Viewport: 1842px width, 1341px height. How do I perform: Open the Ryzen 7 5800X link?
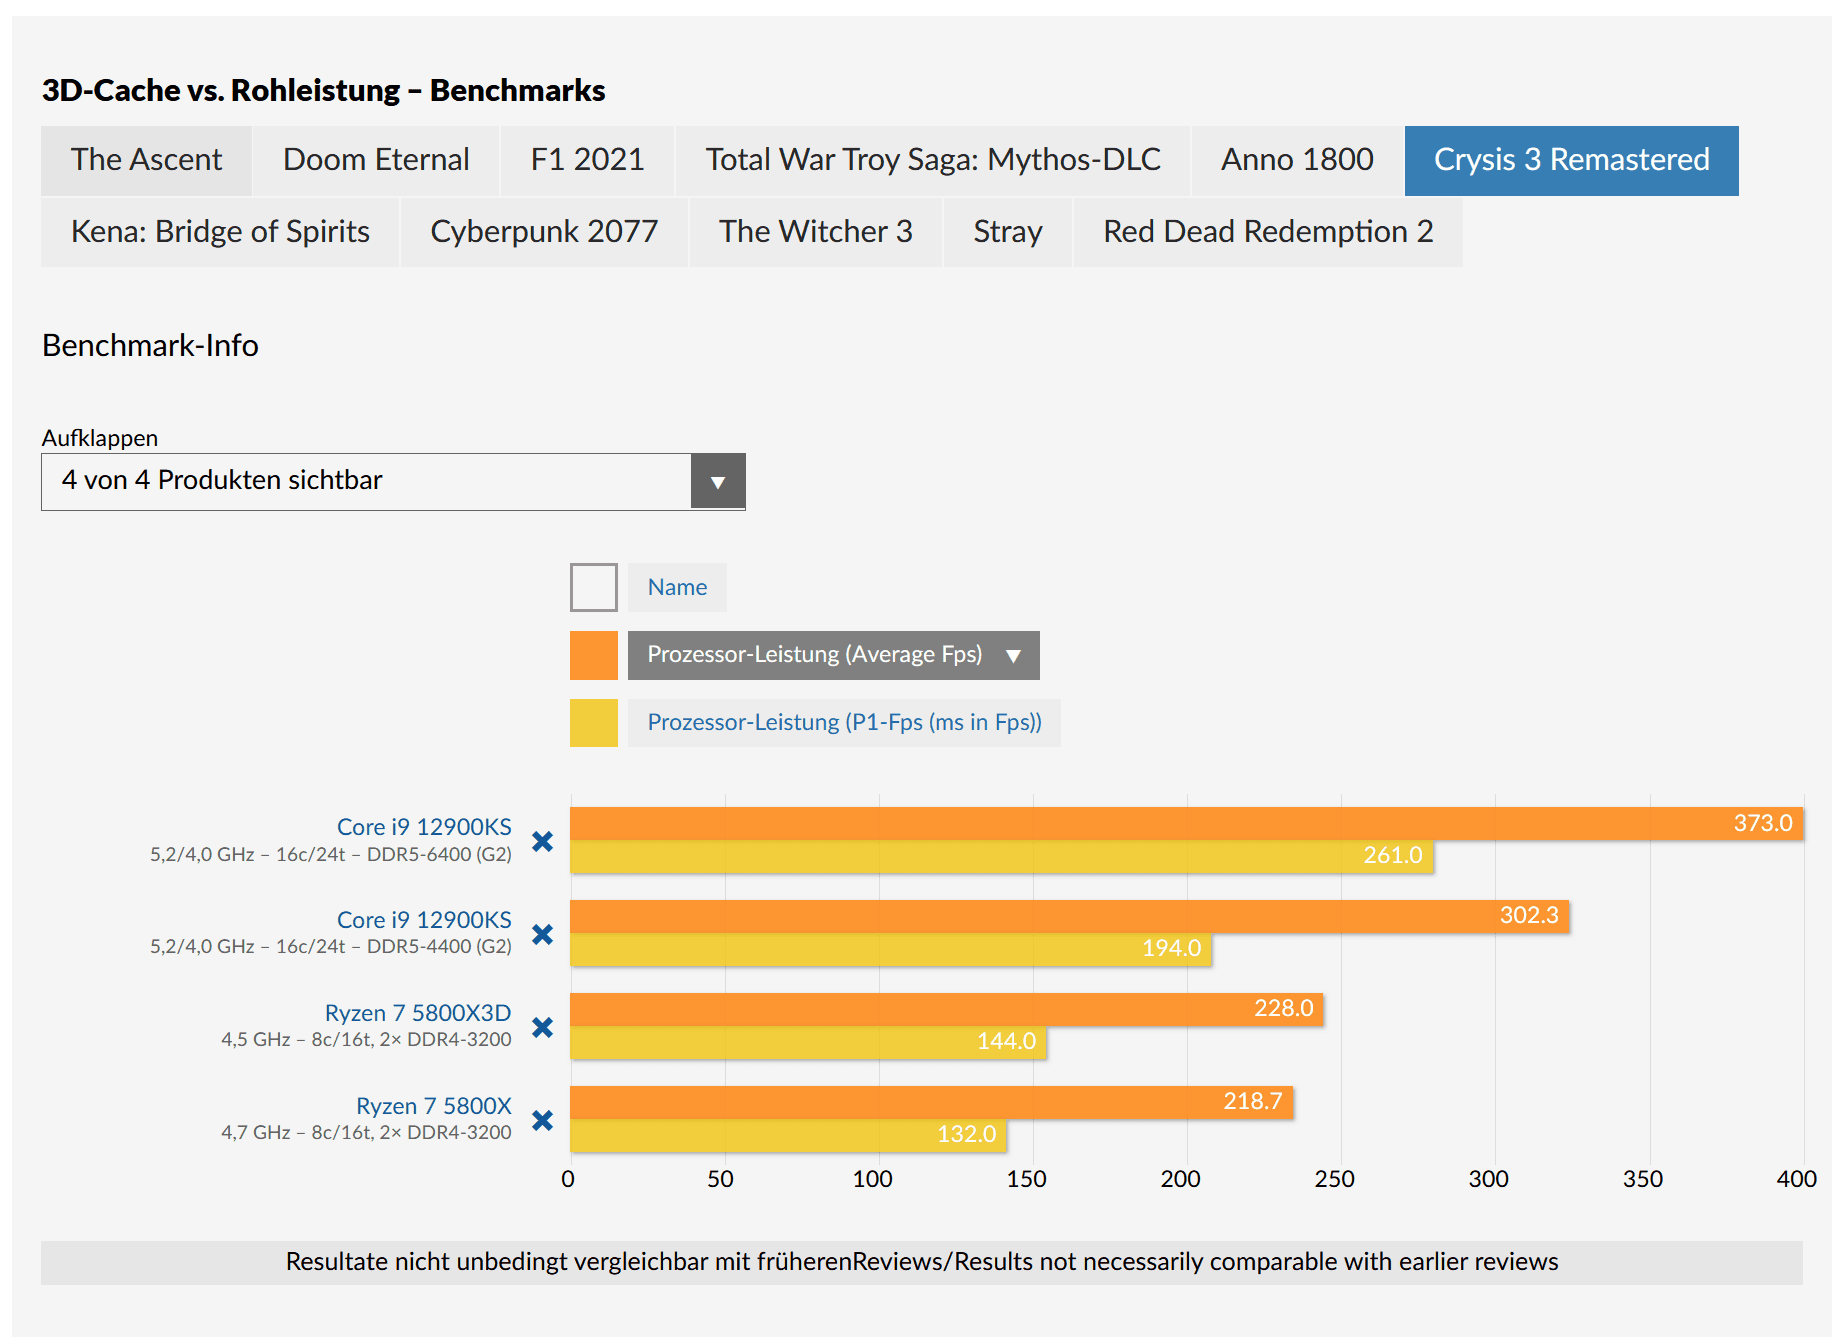coord(434,1106)
